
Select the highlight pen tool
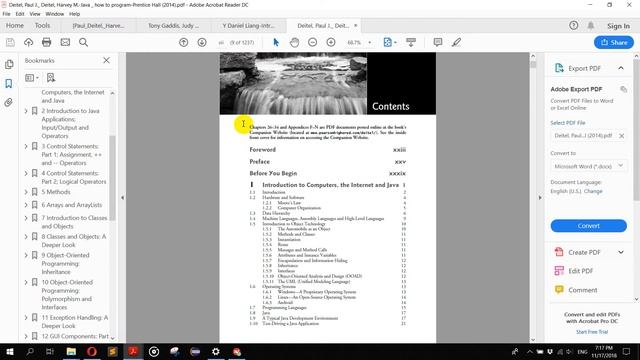456,42
